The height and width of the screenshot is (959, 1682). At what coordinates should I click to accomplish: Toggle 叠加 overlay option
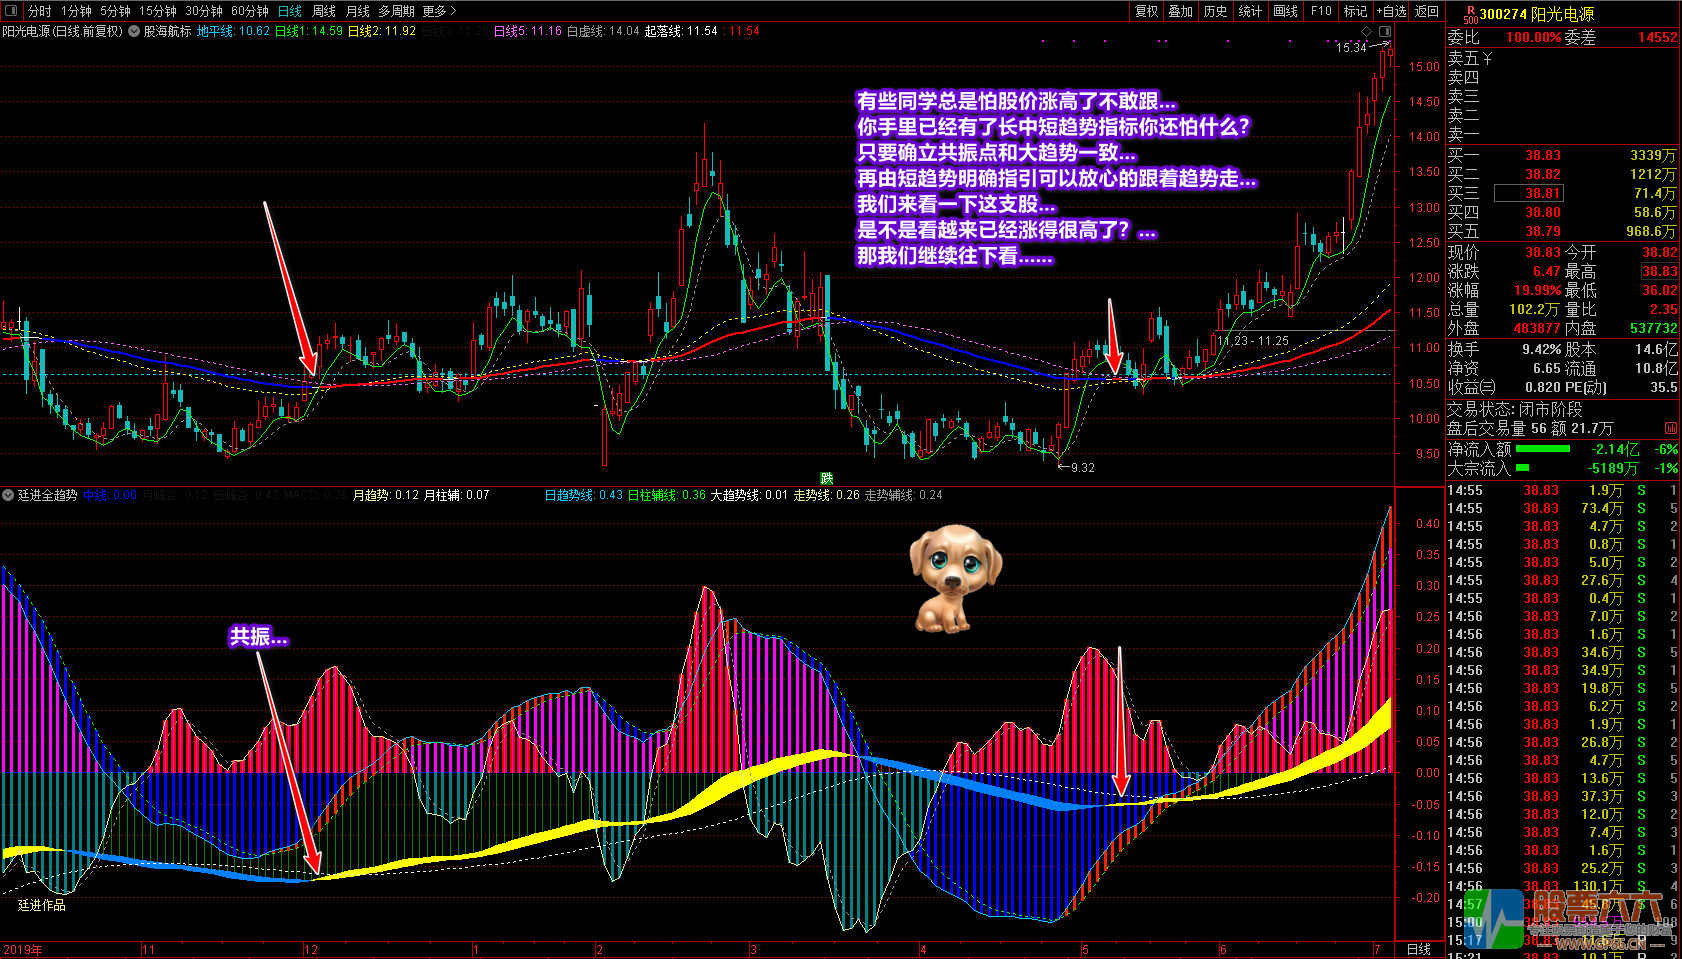[1181, 11]
